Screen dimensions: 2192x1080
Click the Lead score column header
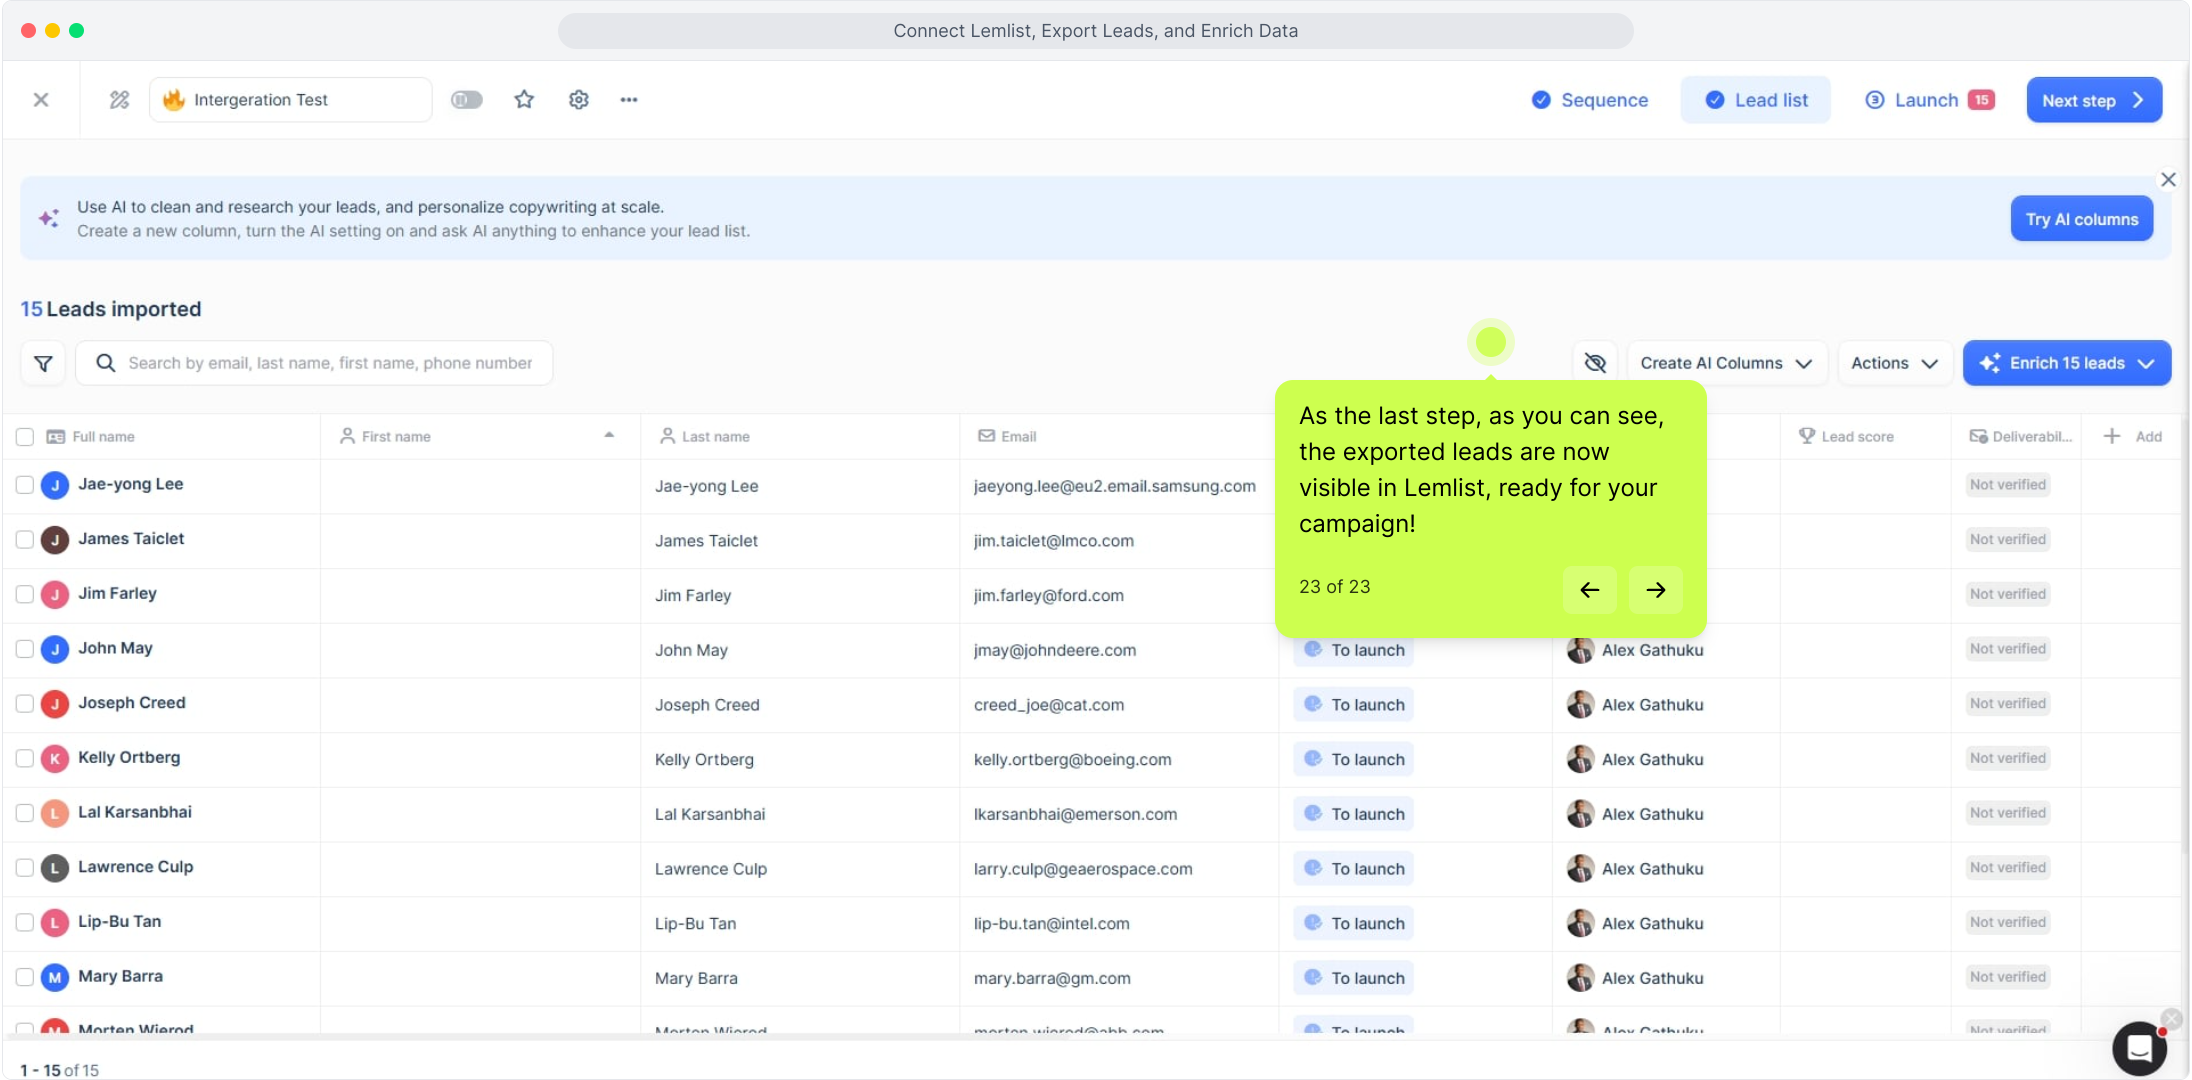click(x=1846, y=437)
